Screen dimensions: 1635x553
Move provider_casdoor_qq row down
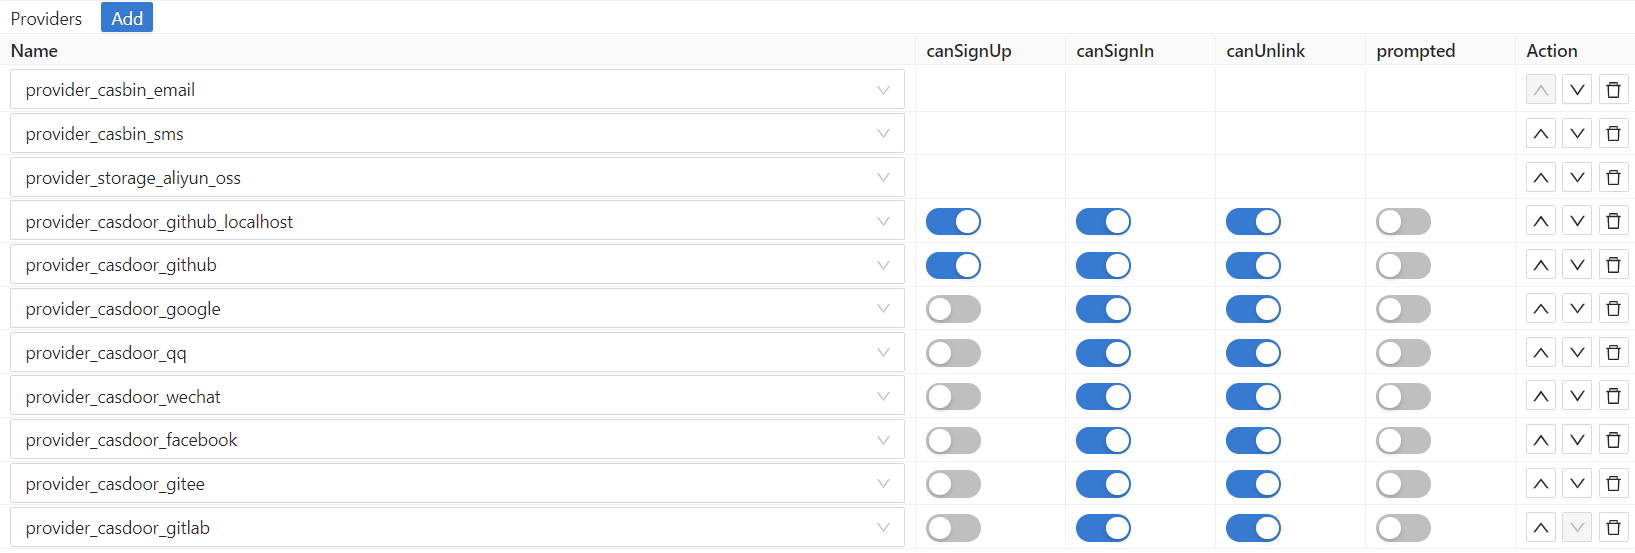1577,353
